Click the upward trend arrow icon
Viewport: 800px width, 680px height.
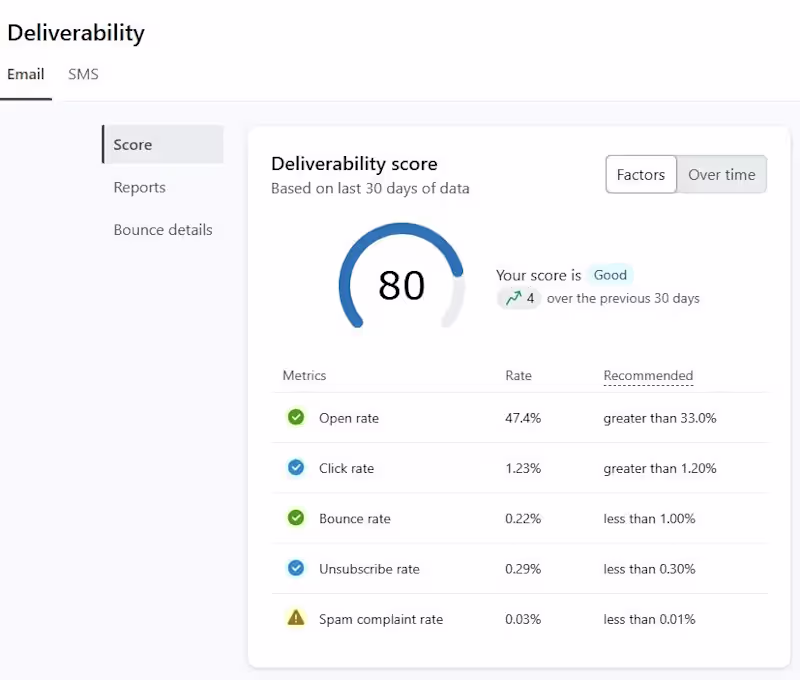513,298
